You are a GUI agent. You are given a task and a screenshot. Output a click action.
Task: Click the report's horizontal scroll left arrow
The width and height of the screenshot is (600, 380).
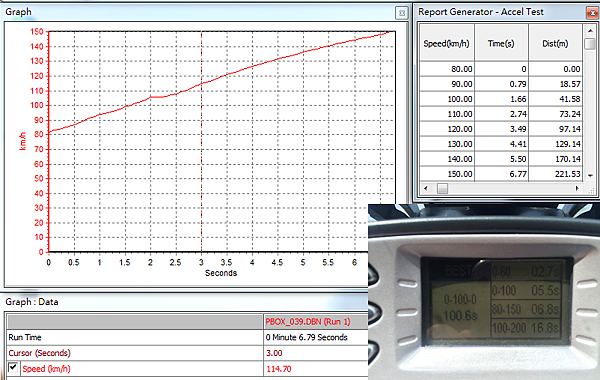426,188
